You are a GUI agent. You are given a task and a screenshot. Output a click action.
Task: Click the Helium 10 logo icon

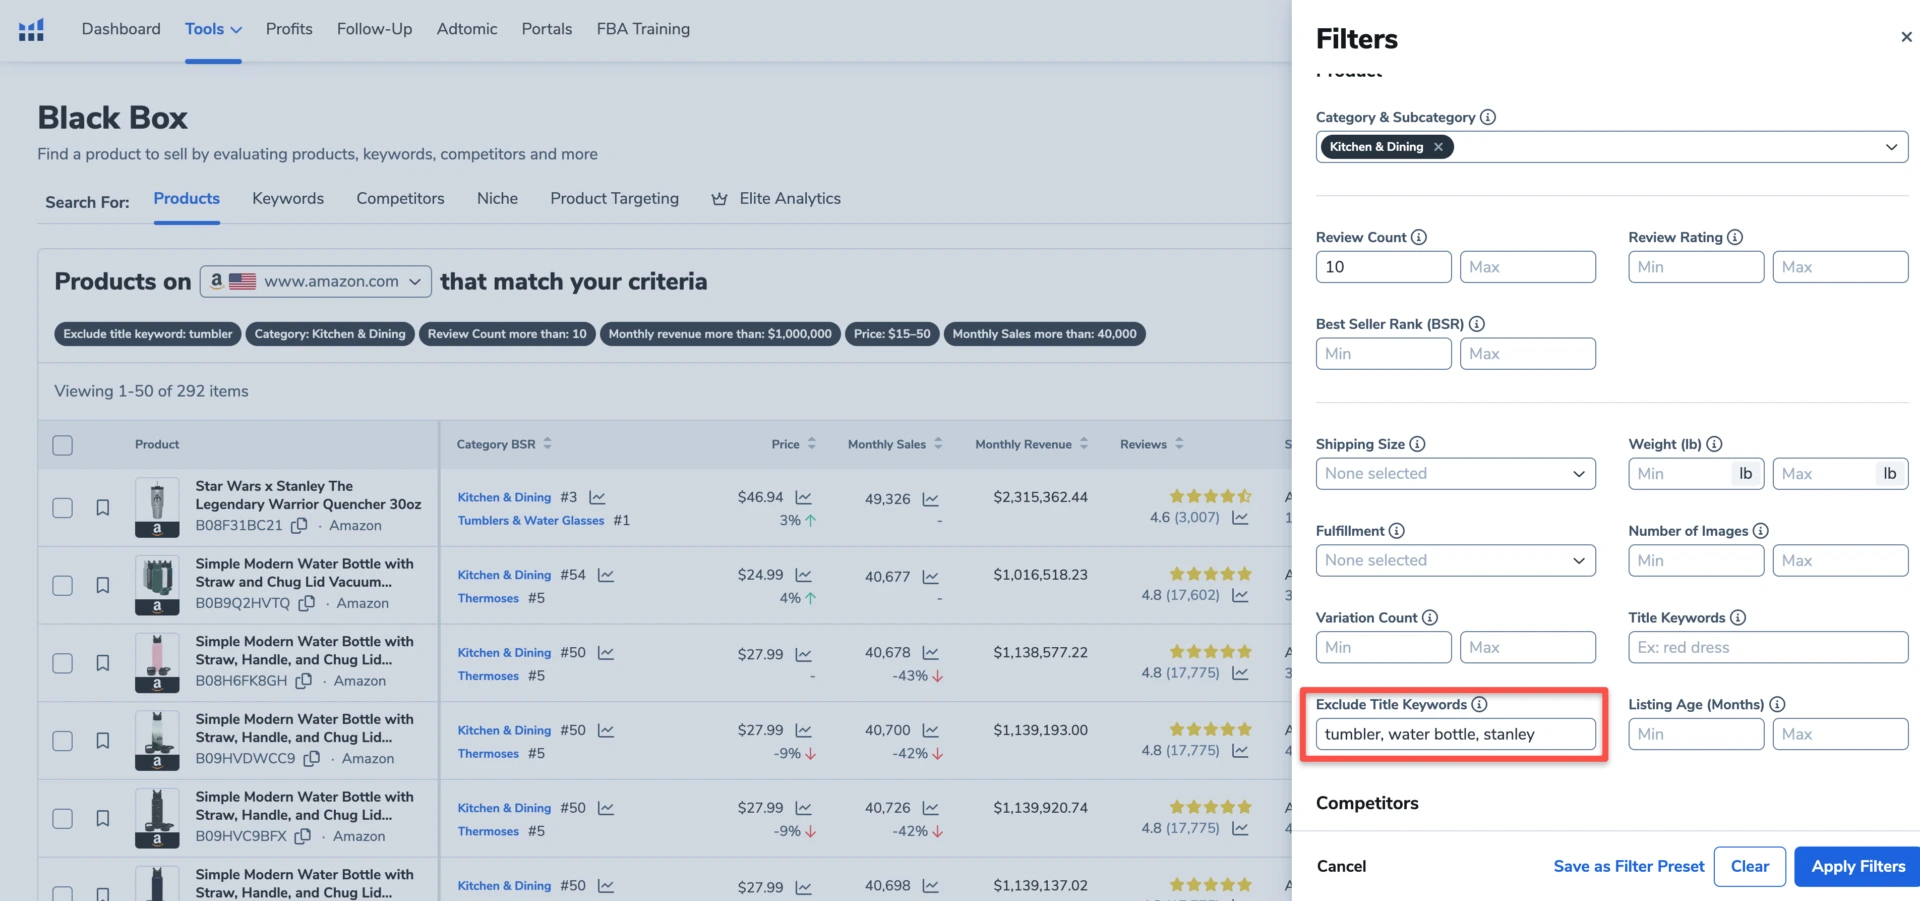pyautogui.click(x=31, y=30)
